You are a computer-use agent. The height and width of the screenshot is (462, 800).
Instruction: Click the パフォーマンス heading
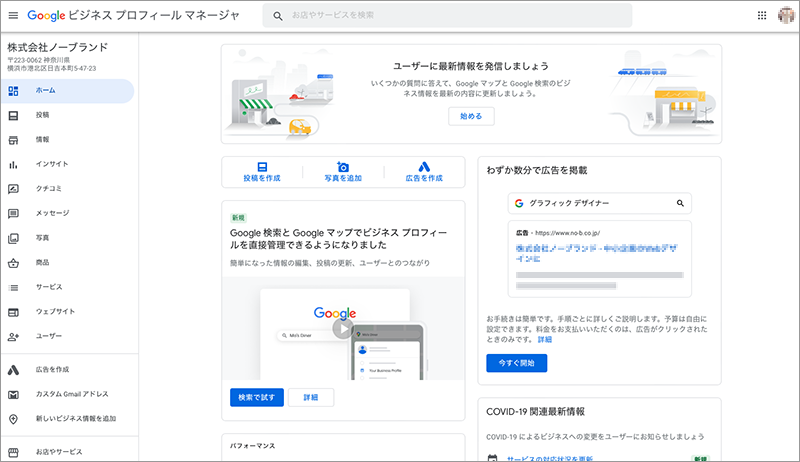point(253,446)
